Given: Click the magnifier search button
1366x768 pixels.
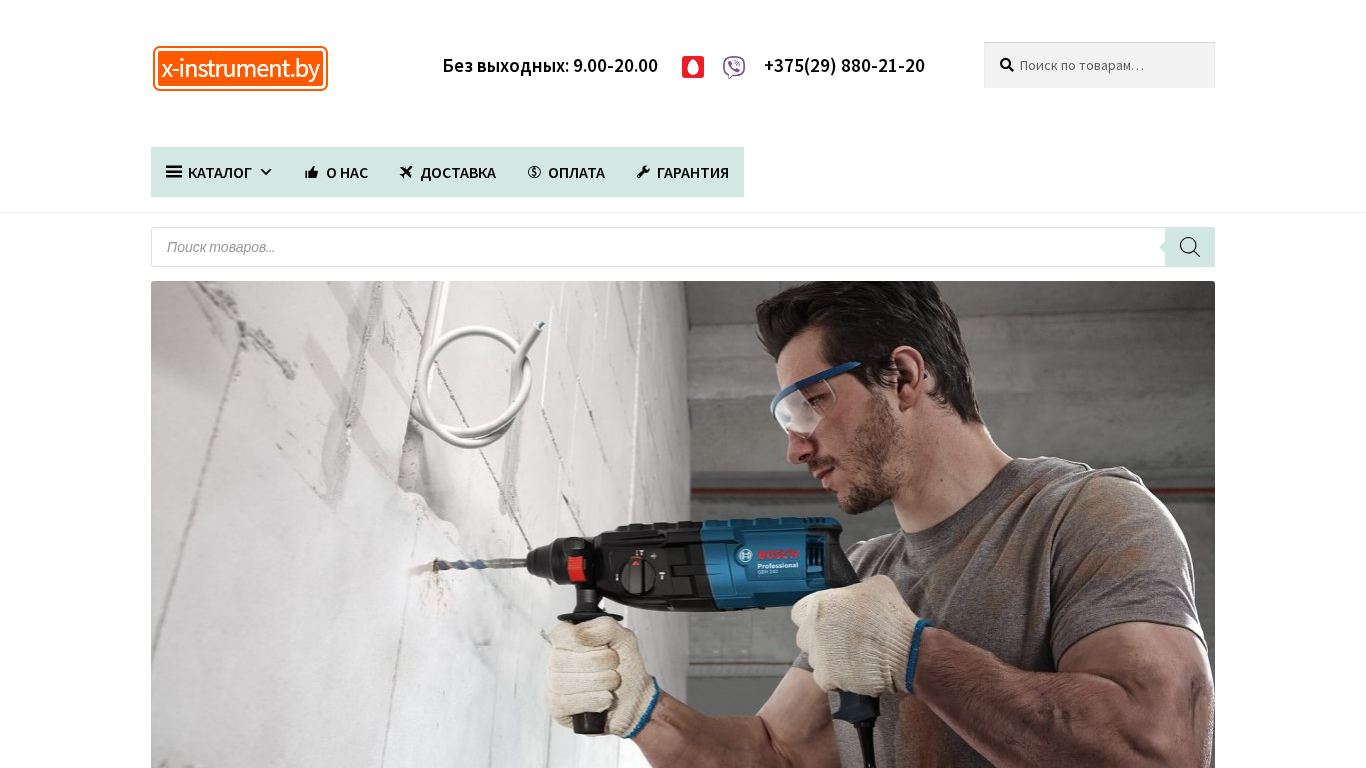Looking at the screenshot, I should 1190,247.
